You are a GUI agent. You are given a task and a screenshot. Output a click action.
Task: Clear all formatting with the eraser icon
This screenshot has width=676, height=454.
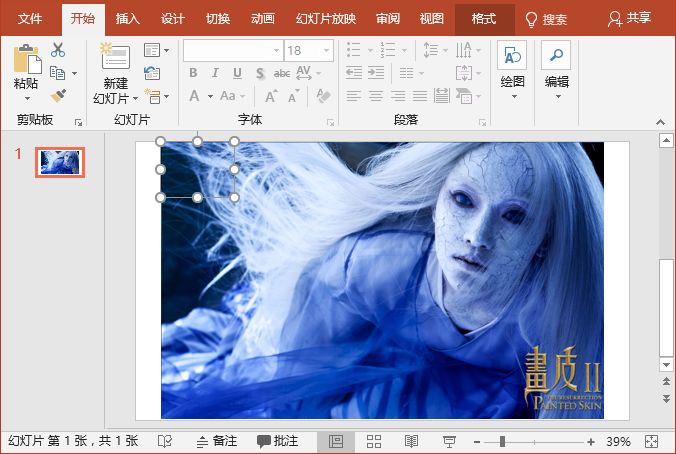click(x=323, y=96)
